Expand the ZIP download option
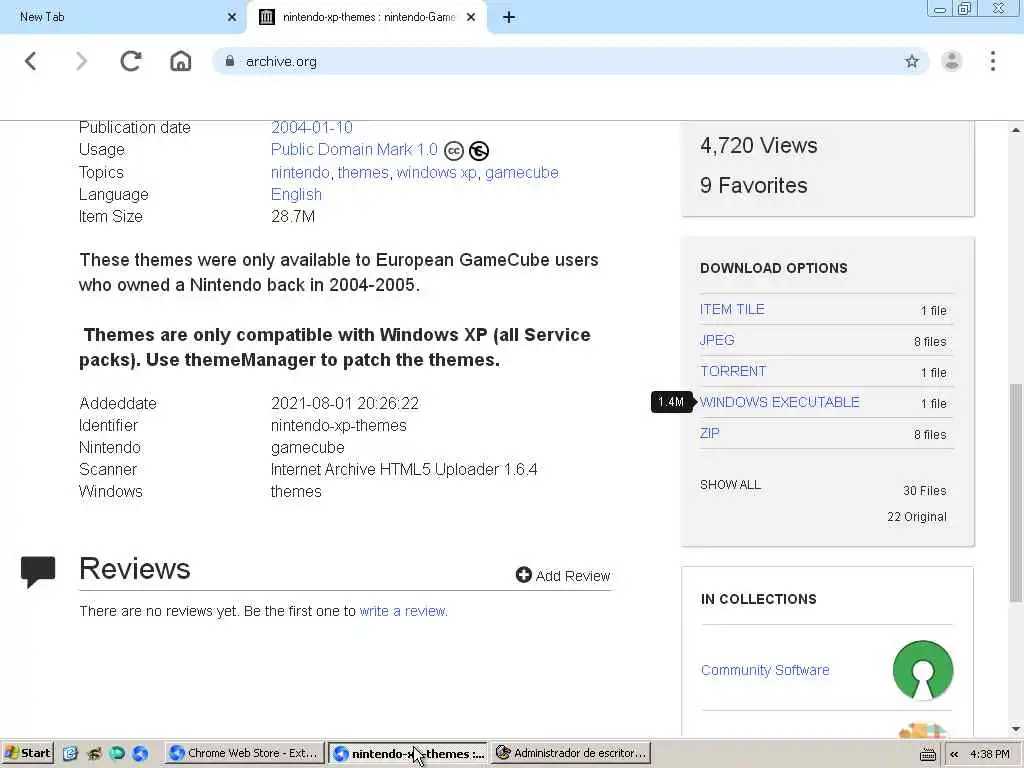 (x=710, y=434)
